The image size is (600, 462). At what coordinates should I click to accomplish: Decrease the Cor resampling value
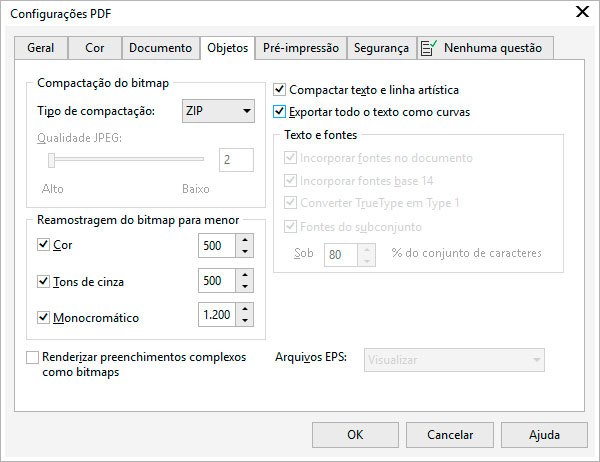pyautogui.click(x=246, y=251)
